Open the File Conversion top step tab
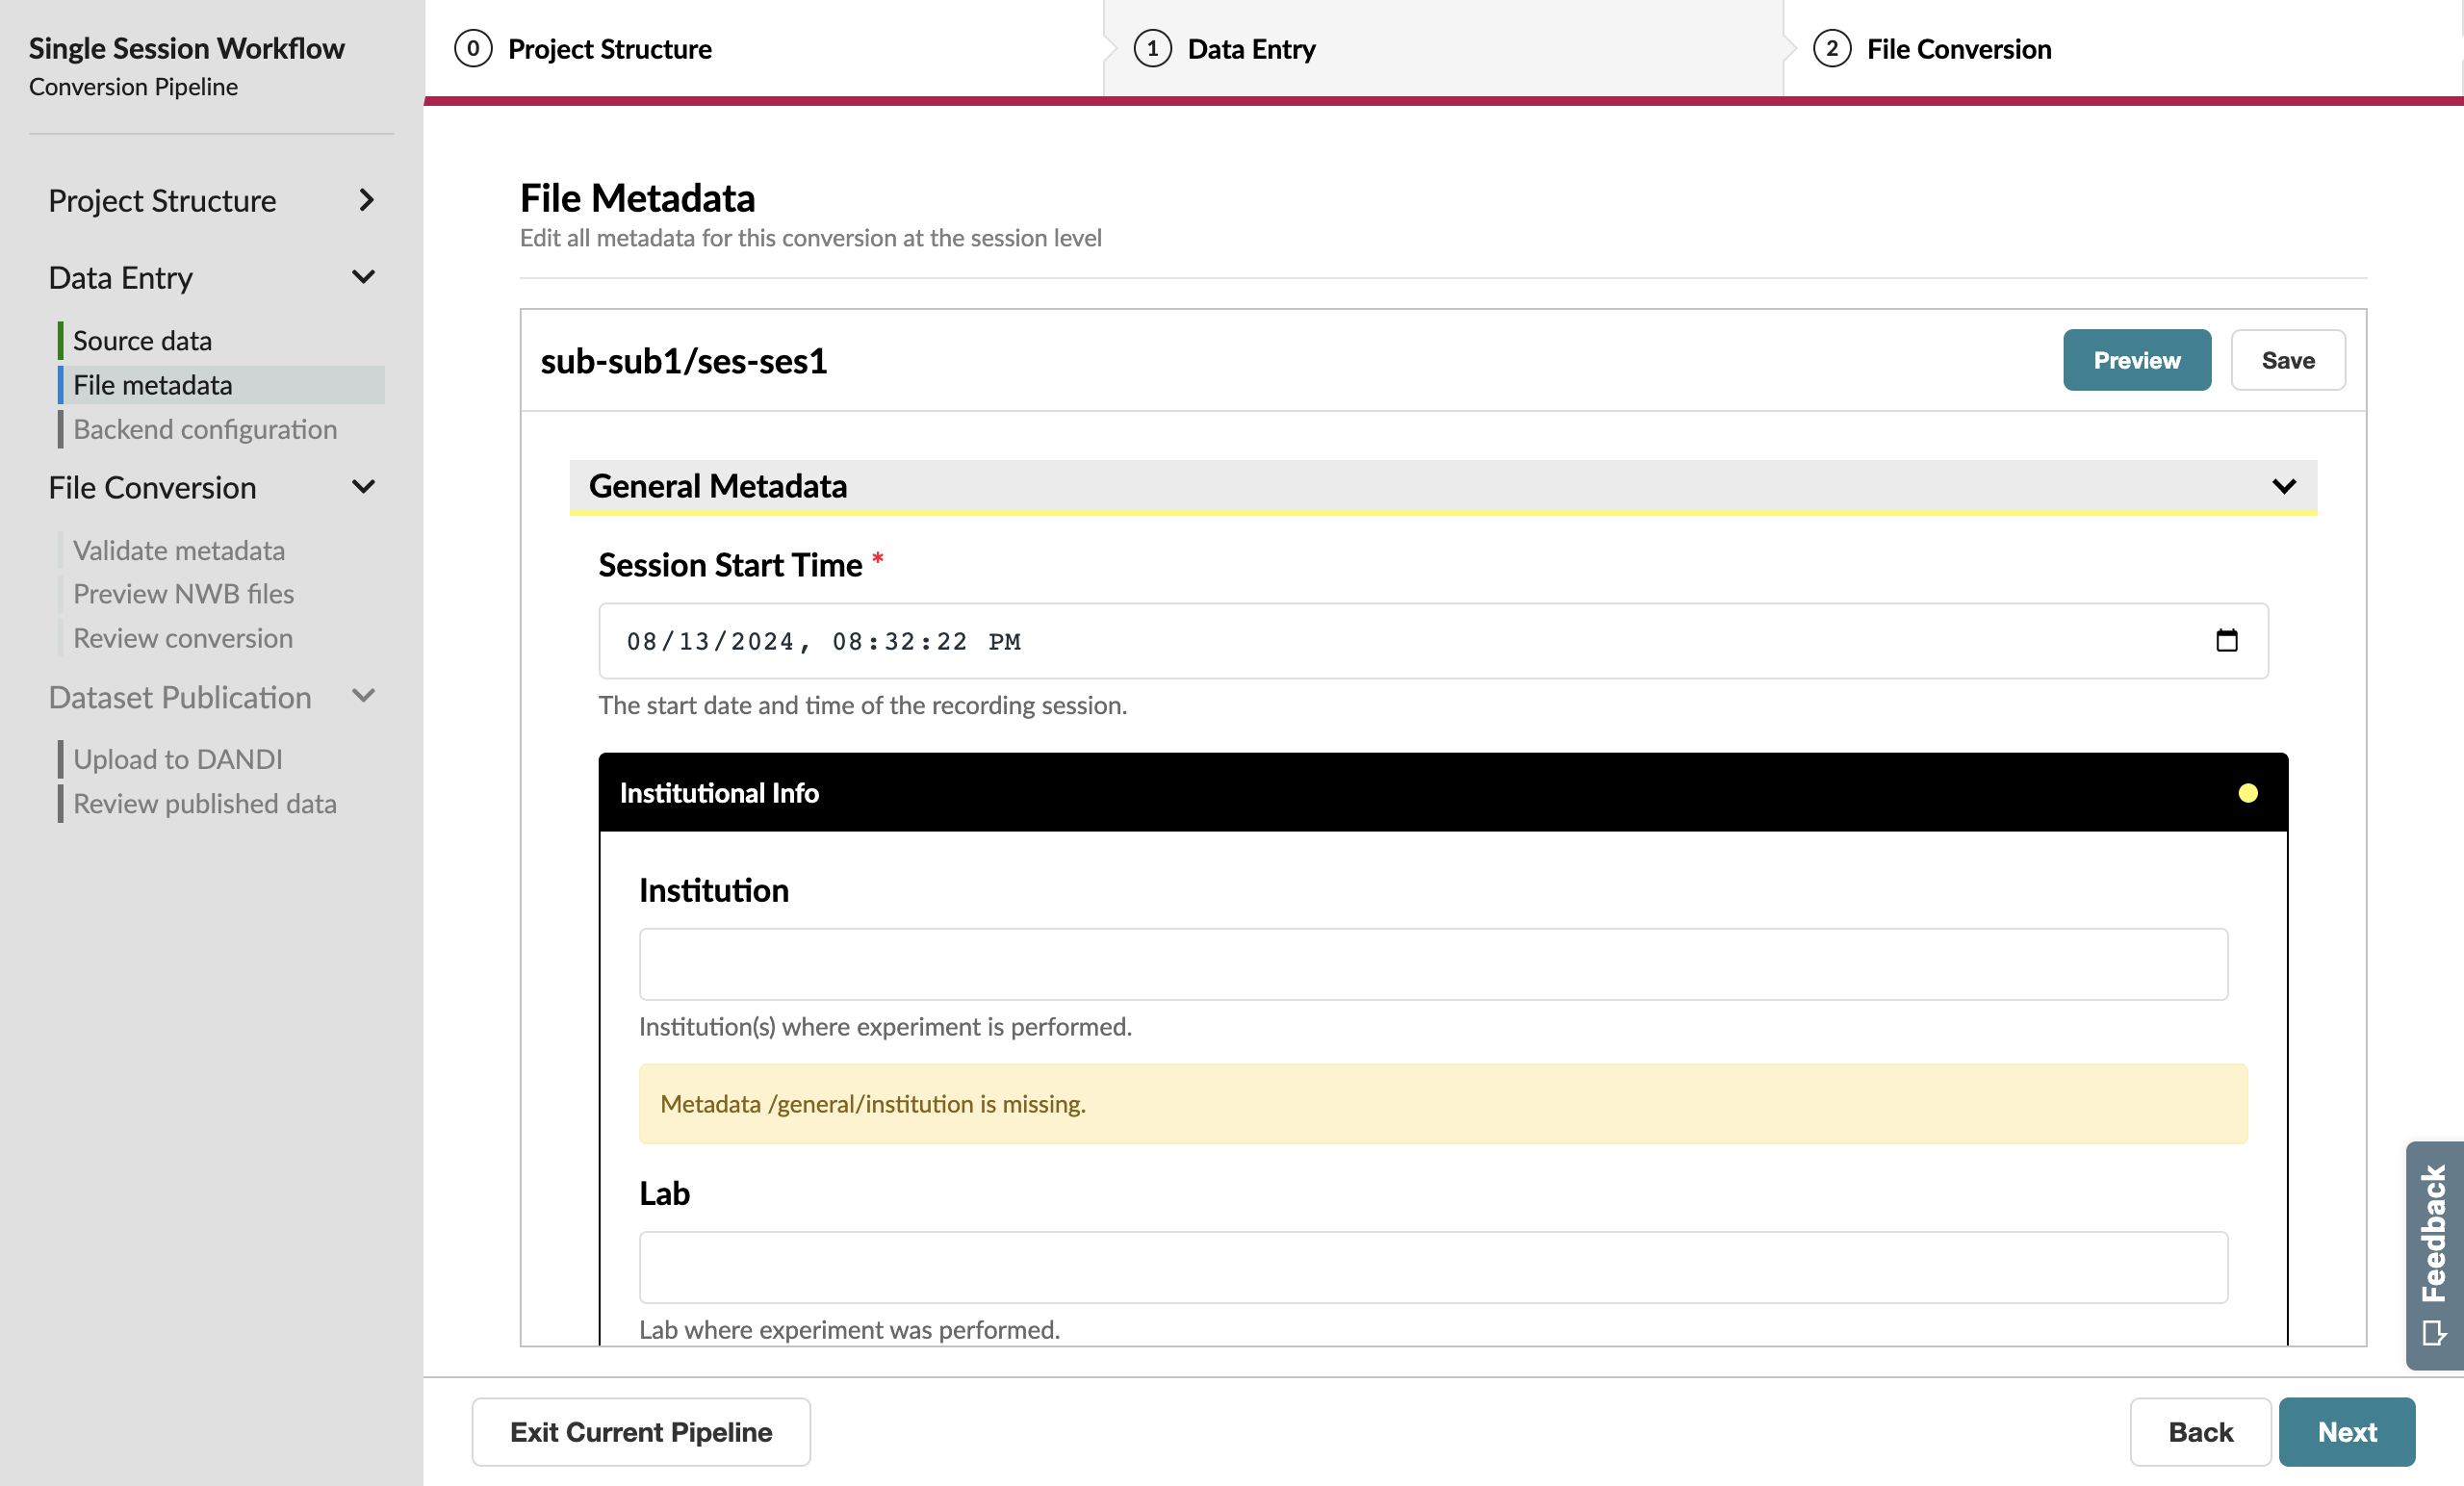The image size is (2464, 1486). 2122,48
